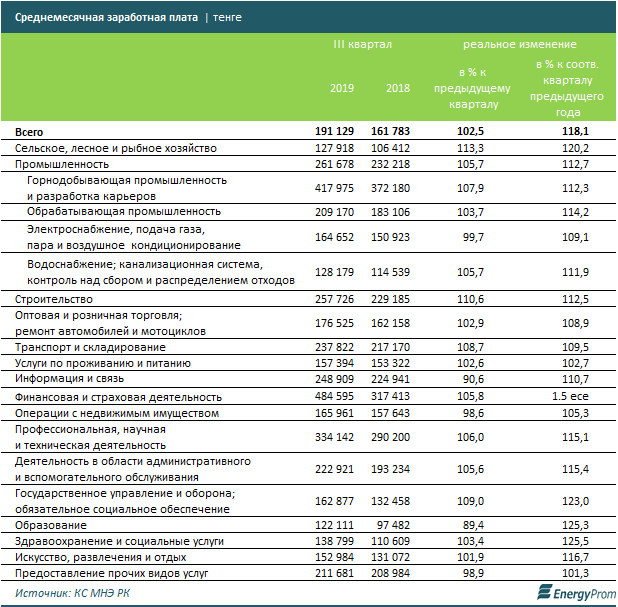Select the "III квартал" column group header
This screenshot has width=618, height=607.
click(x=362, y=45)
